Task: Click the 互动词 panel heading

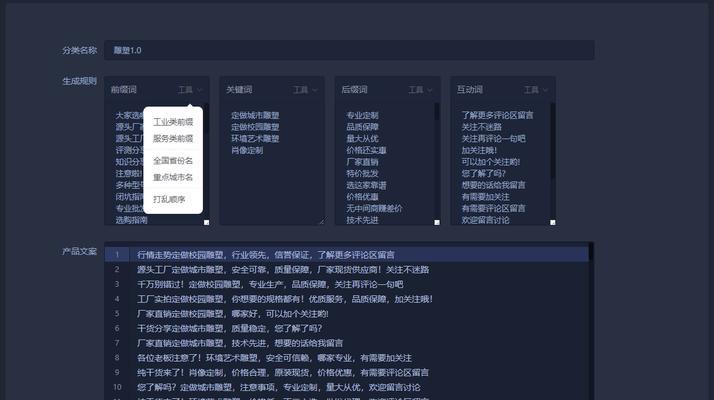Action: (470, 90)
